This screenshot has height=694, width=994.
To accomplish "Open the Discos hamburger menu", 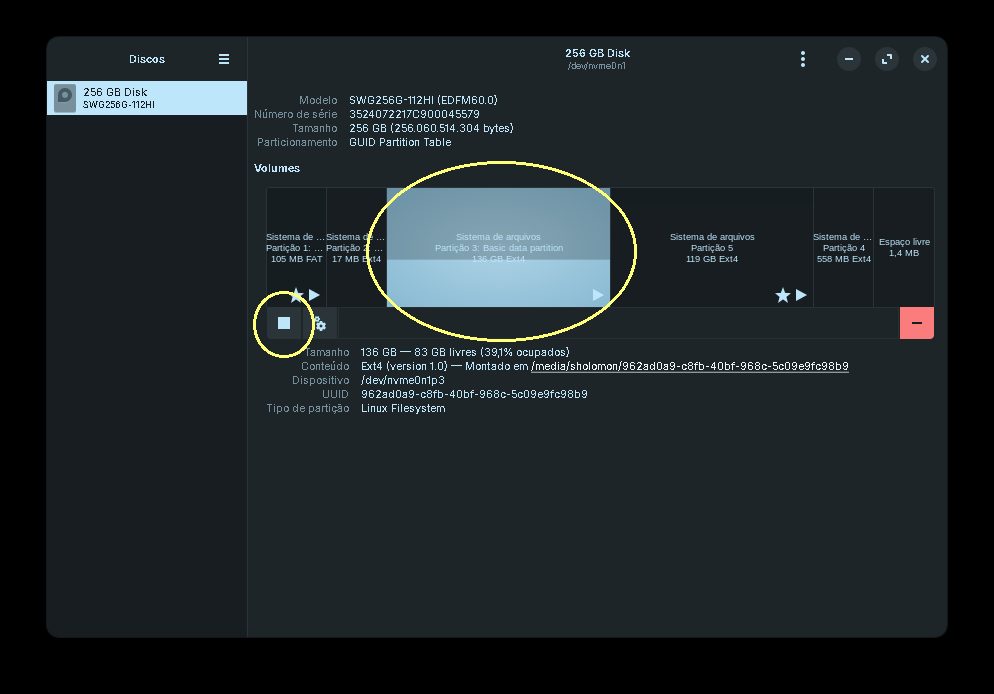I will (x=224, y=59).
